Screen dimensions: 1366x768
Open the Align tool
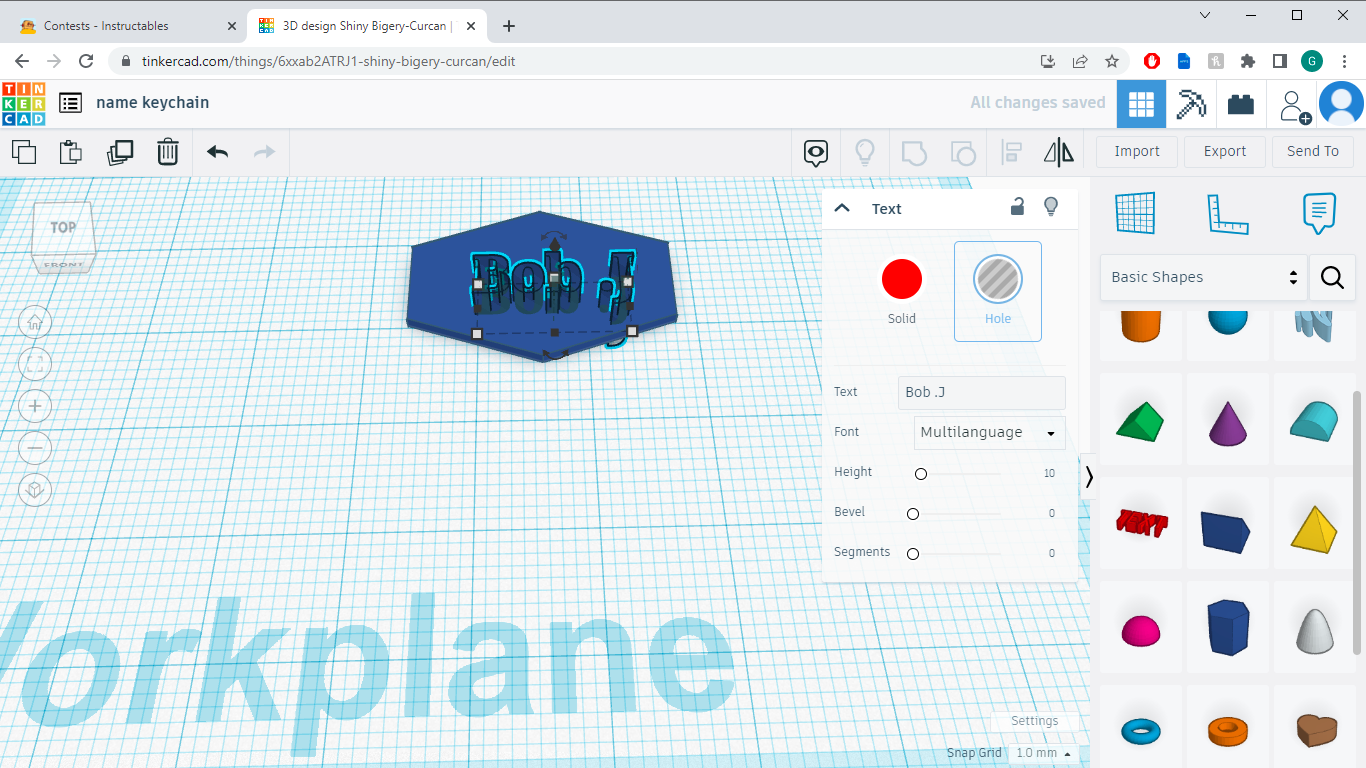pyautogui.click(x=1010, y=151)
